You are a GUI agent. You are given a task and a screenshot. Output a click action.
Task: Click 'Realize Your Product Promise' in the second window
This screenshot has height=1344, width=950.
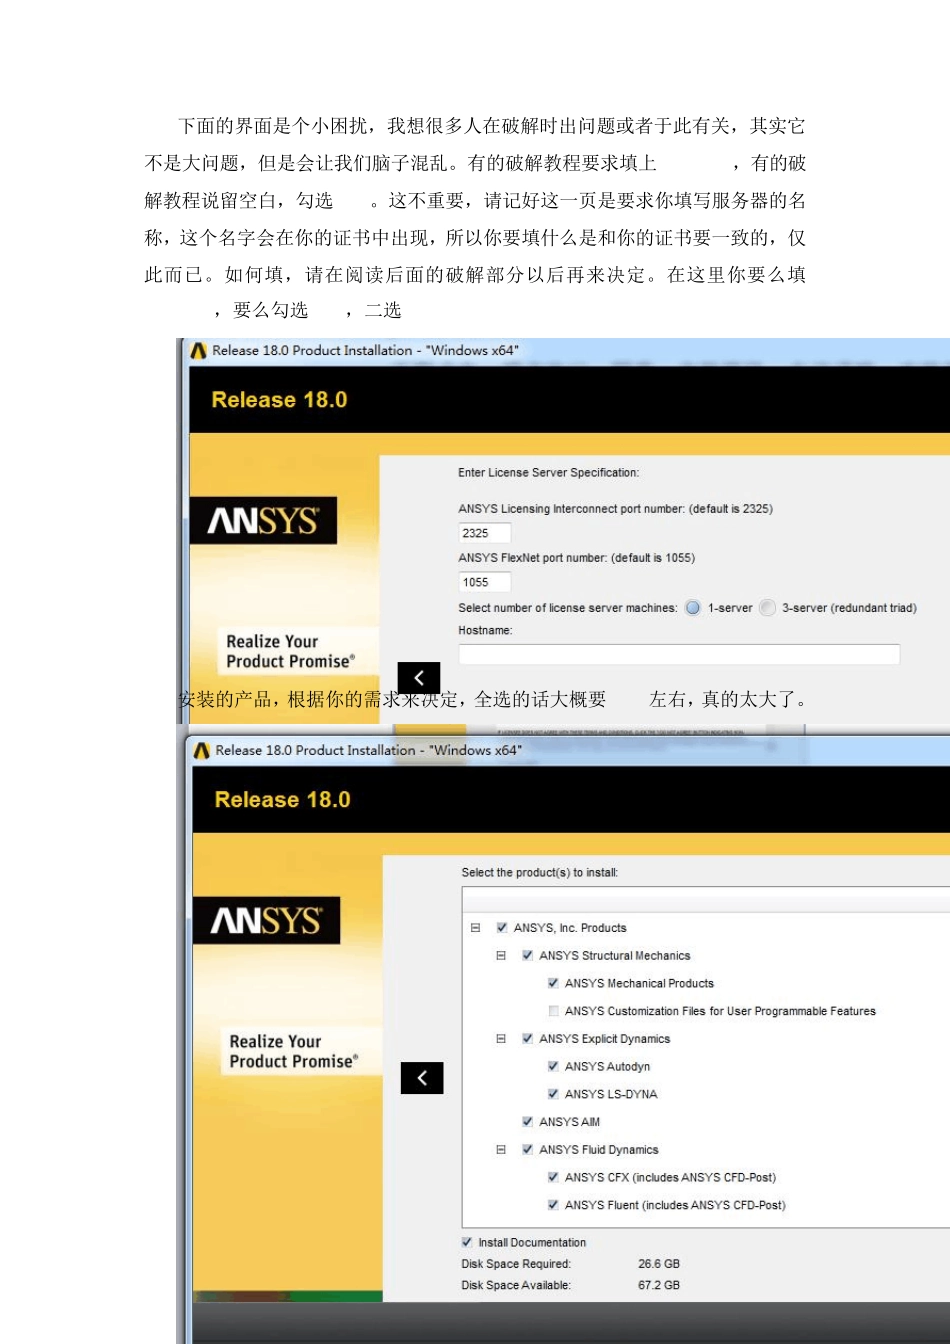(293, 1051)
